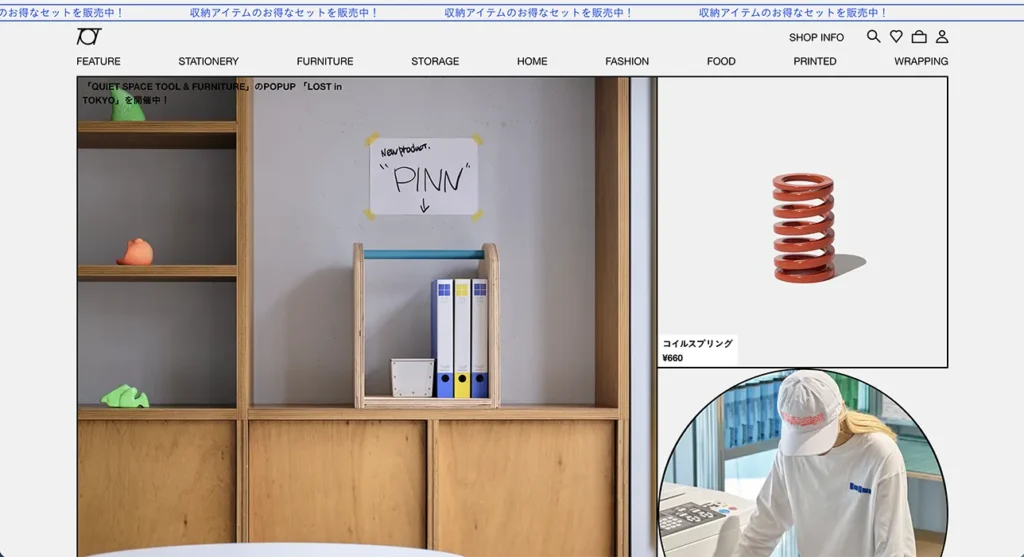Select the PRINTED menu item

tap(814, 61)
